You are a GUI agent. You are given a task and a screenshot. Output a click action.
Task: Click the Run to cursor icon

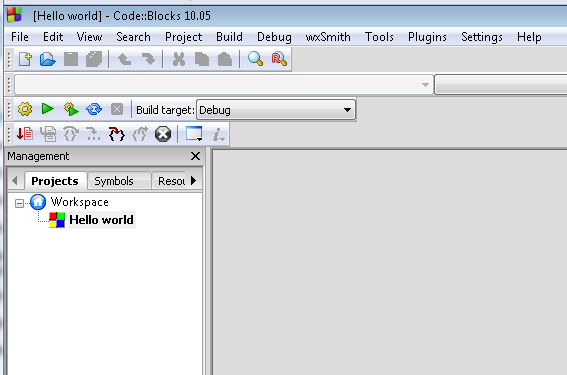click(48, 134)
